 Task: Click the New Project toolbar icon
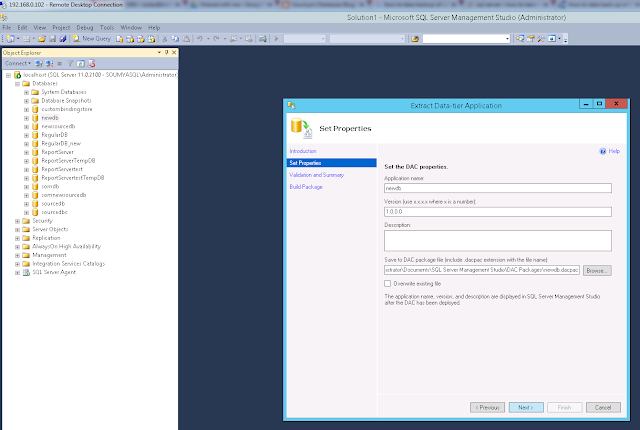[x=11, y=39]
